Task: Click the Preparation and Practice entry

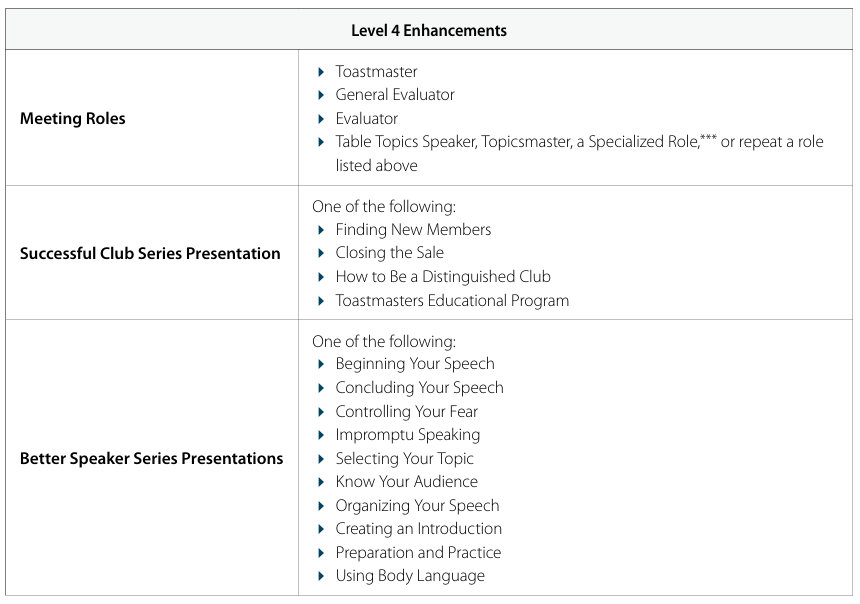Action: coord(418,553)
